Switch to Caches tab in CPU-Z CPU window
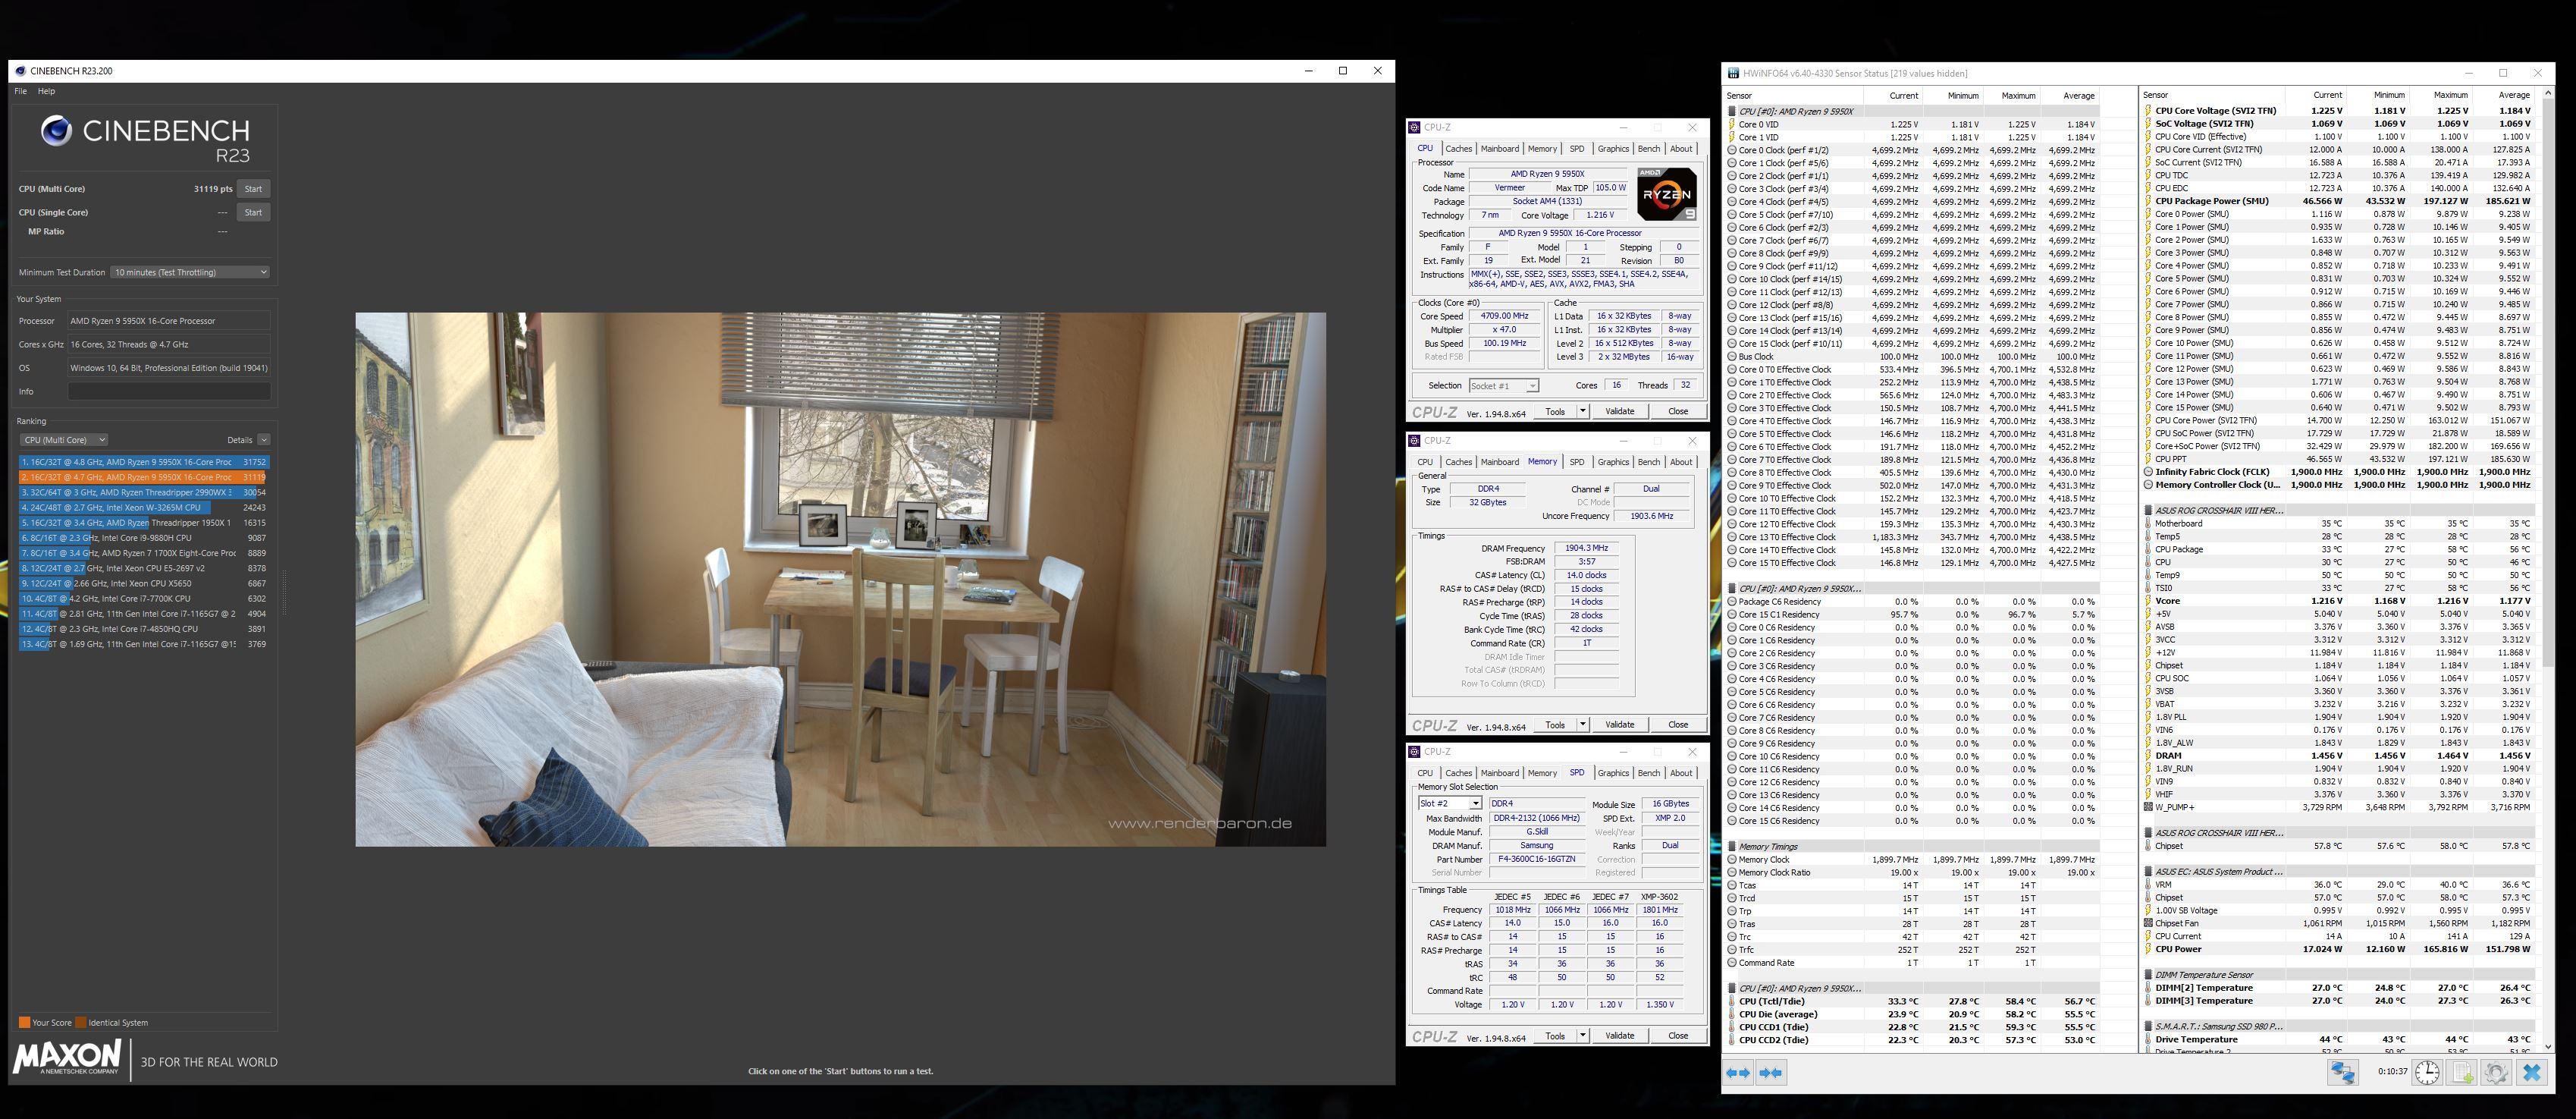This screenshot has height=1119, width=2576. pos(1459,149)
